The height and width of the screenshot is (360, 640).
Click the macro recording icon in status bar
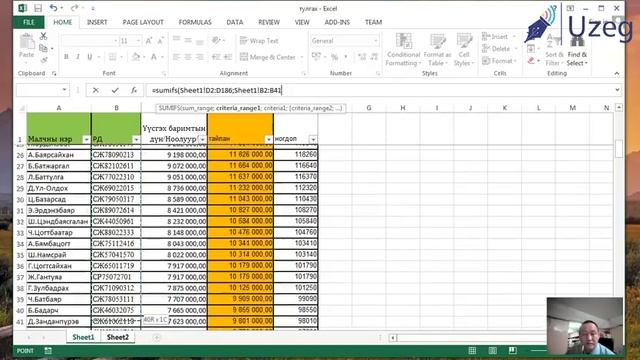[x=48, y=351]
